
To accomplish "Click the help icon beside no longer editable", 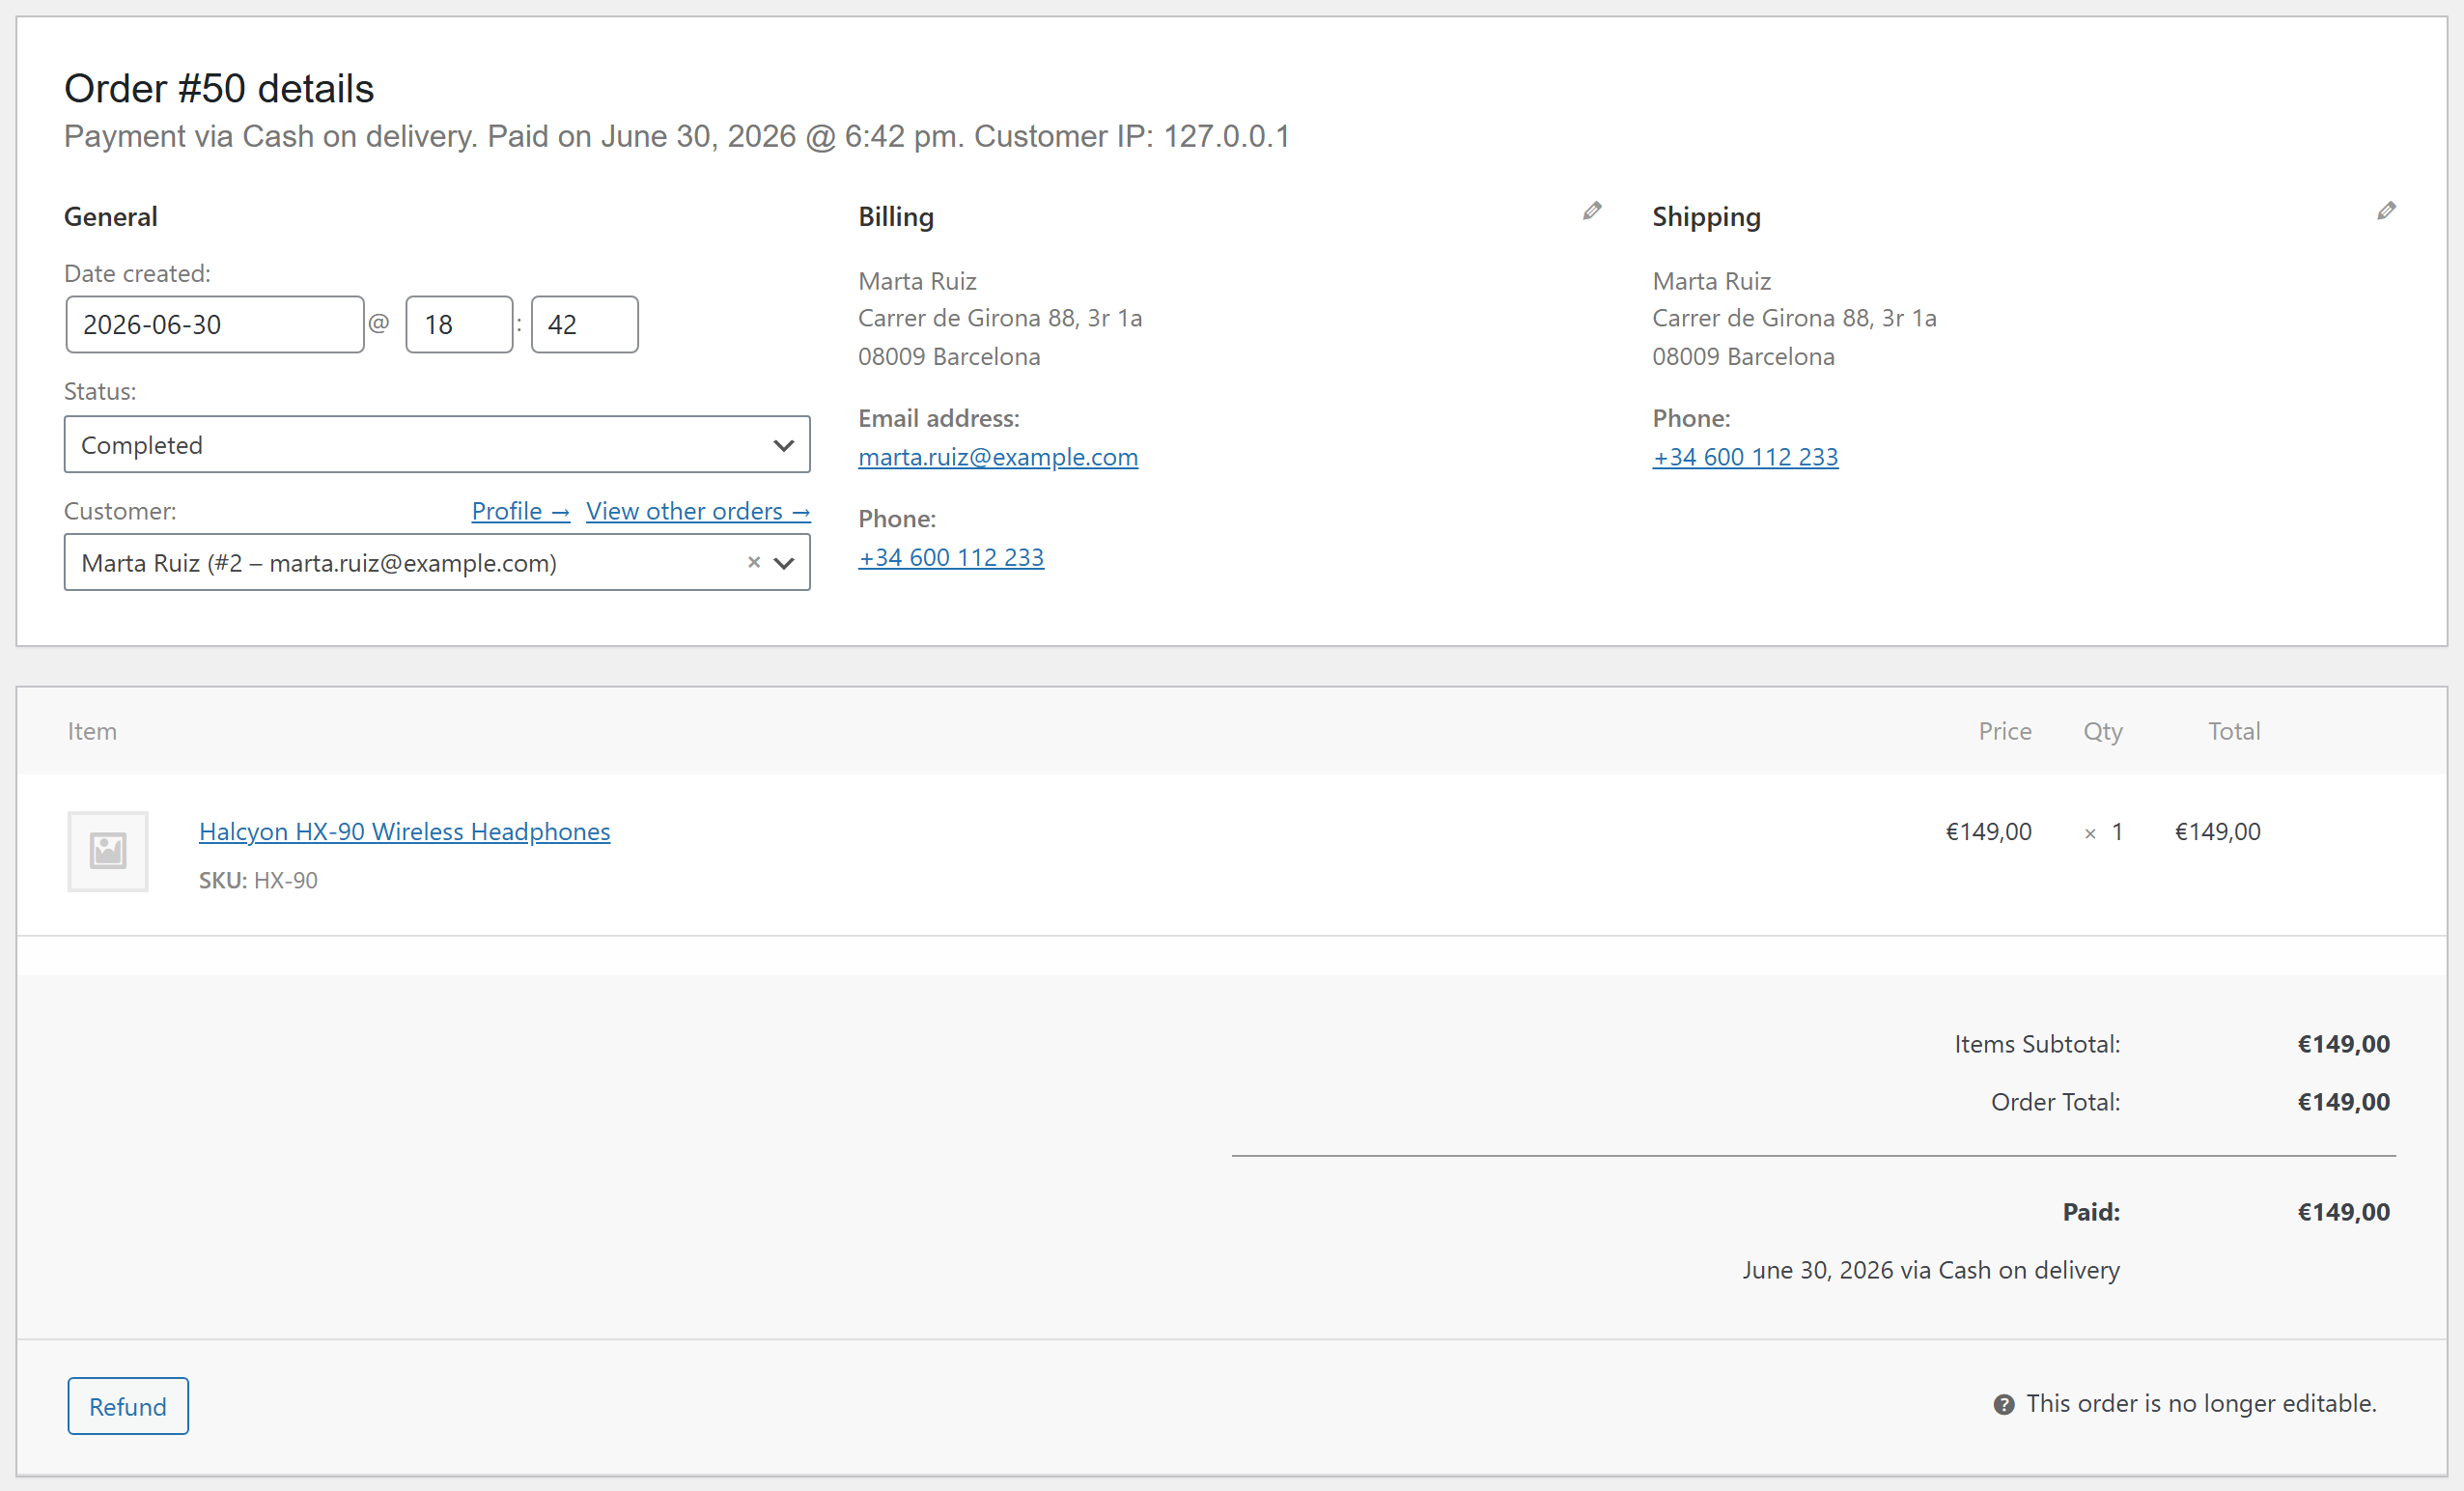I will 2003,1404.
